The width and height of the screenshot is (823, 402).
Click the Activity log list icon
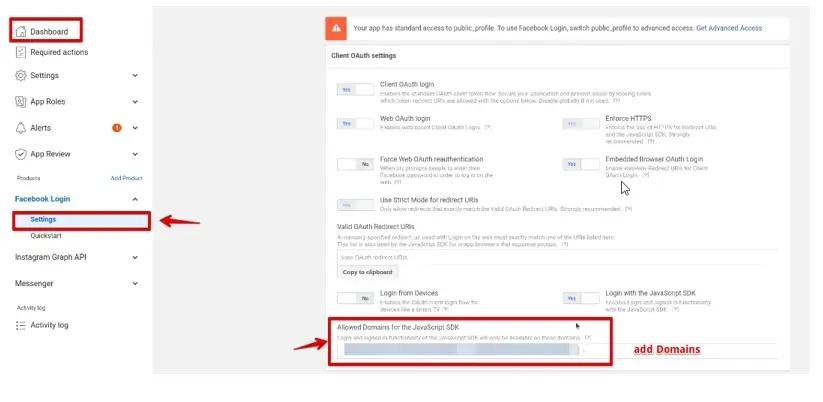point(21,325)
